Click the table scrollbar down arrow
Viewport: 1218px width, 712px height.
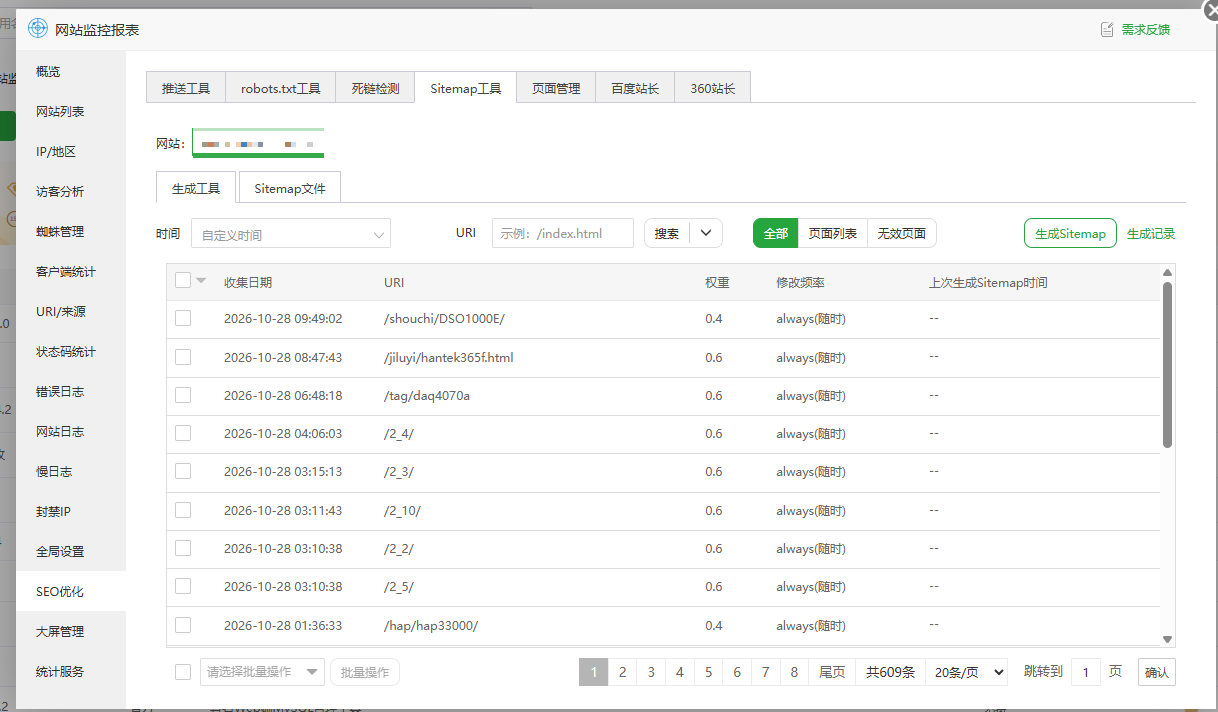coord(1167,639)
